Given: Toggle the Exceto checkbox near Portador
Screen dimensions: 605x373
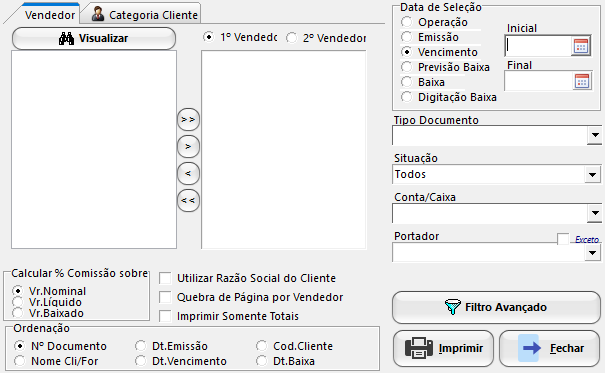Looking at the screenshot, I should coord(563,239).
